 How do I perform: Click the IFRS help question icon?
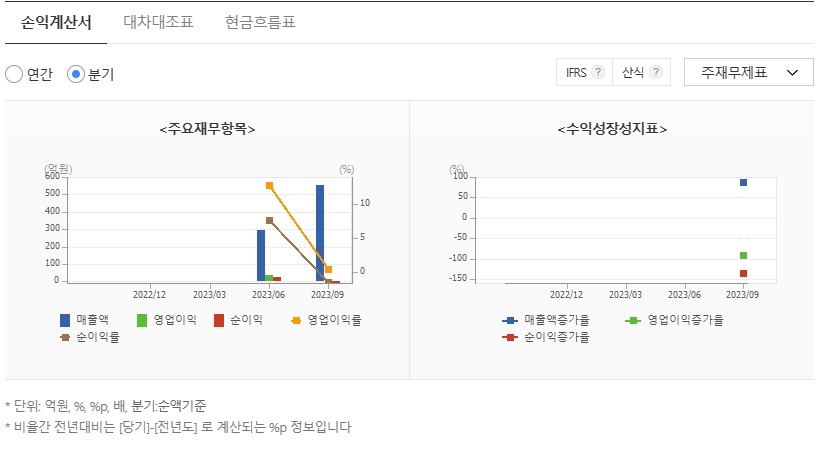598,72
